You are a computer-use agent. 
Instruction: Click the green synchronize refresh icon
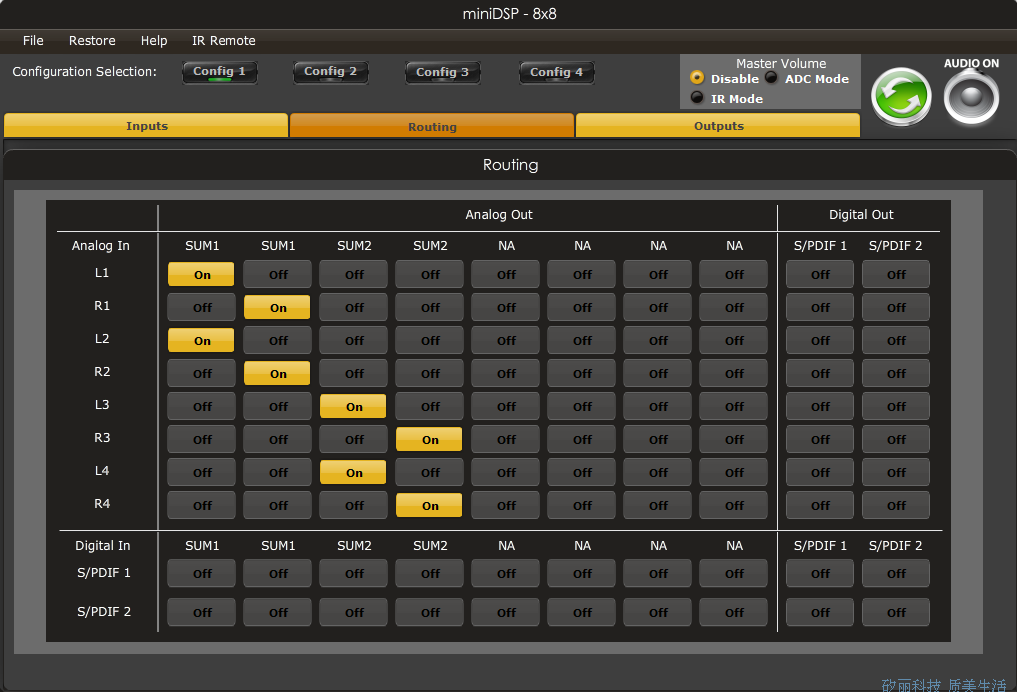pyautogui.click(x=901, y=97)
